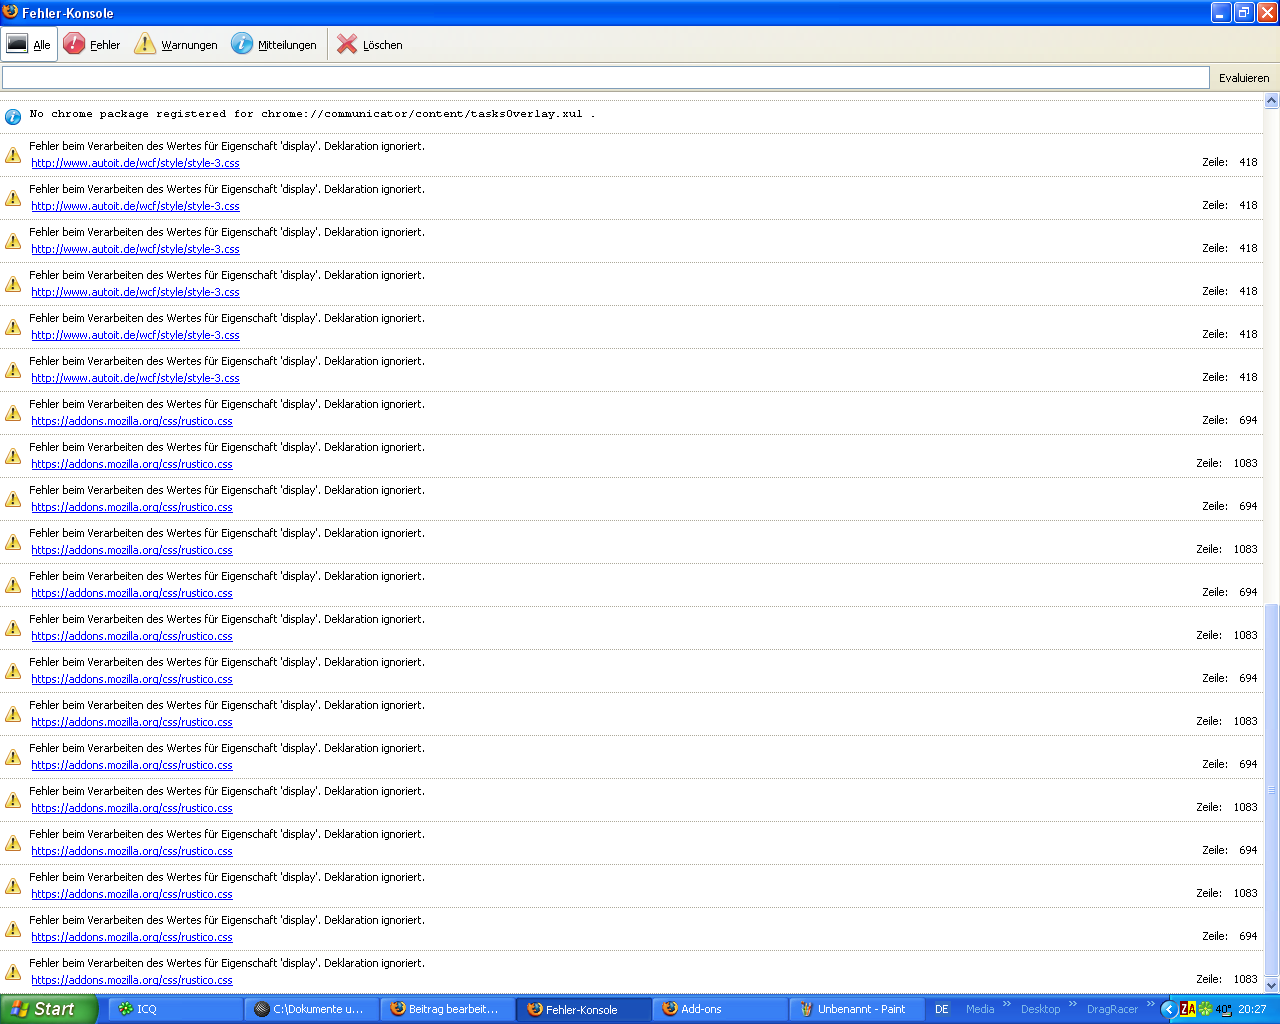Switch to the Add-ons window in the taskbar
The height and width of the screenshot is (1024, 1280).
coord(720,1009)
